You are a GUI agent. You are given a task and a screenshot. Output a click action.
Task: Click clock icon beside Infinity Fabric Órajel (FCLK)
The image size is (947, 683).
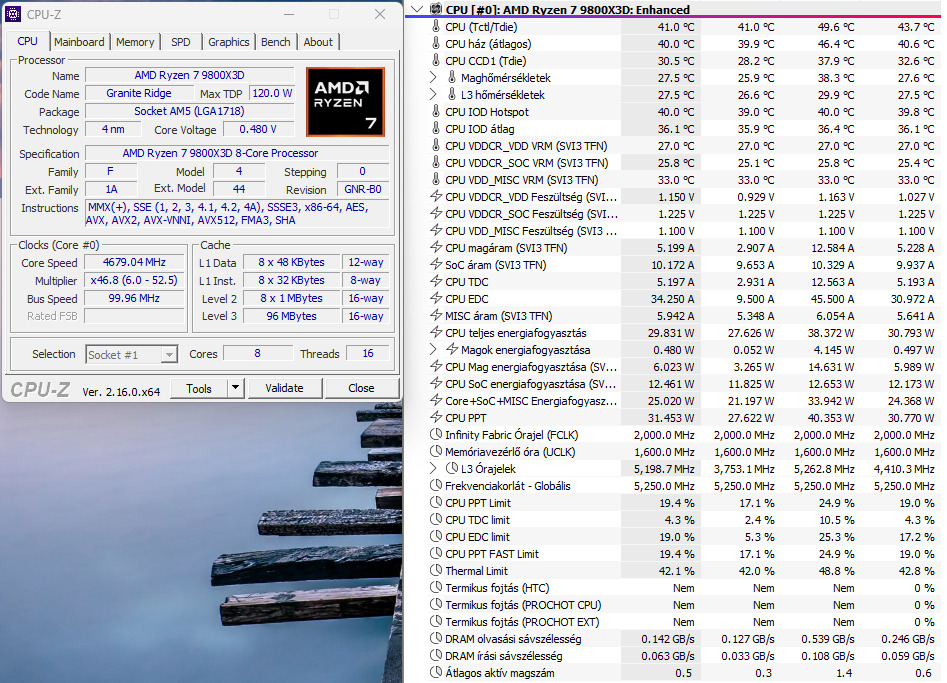(435, 434)
